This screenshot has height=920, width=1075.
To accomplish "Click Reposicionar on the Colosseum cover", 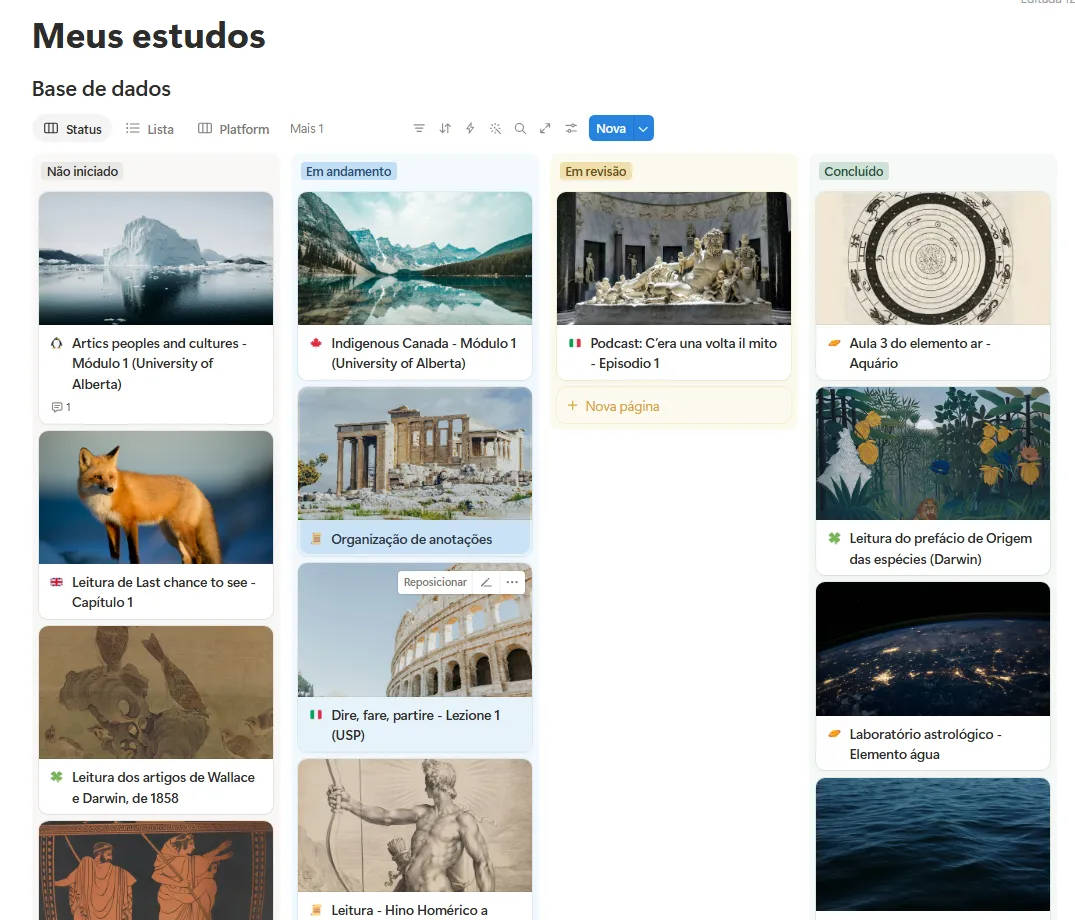I will point(435,582).
